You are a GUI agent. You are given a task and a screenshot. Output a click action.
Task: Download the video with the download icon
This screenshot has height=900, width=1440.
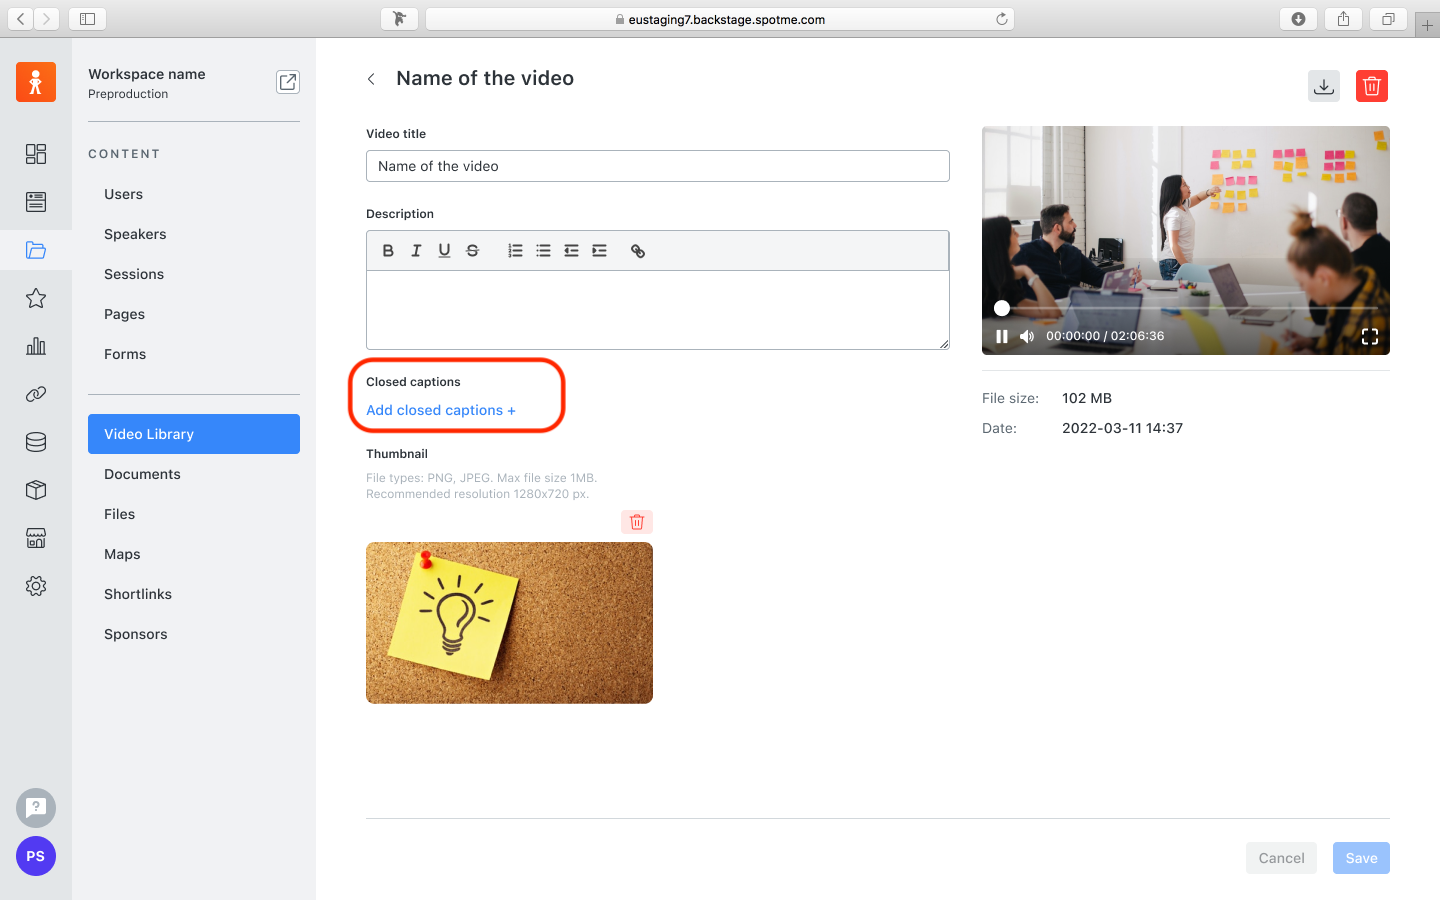point(1323,86)
